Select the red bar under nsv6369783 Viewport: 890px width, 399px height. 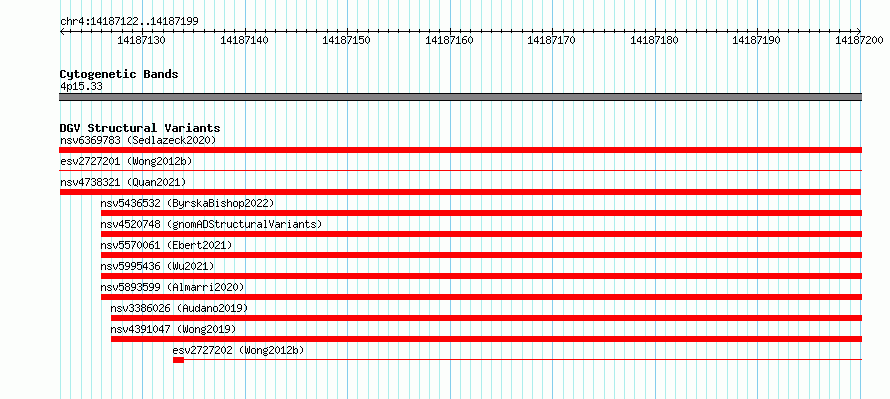click(x=460, y=150)
